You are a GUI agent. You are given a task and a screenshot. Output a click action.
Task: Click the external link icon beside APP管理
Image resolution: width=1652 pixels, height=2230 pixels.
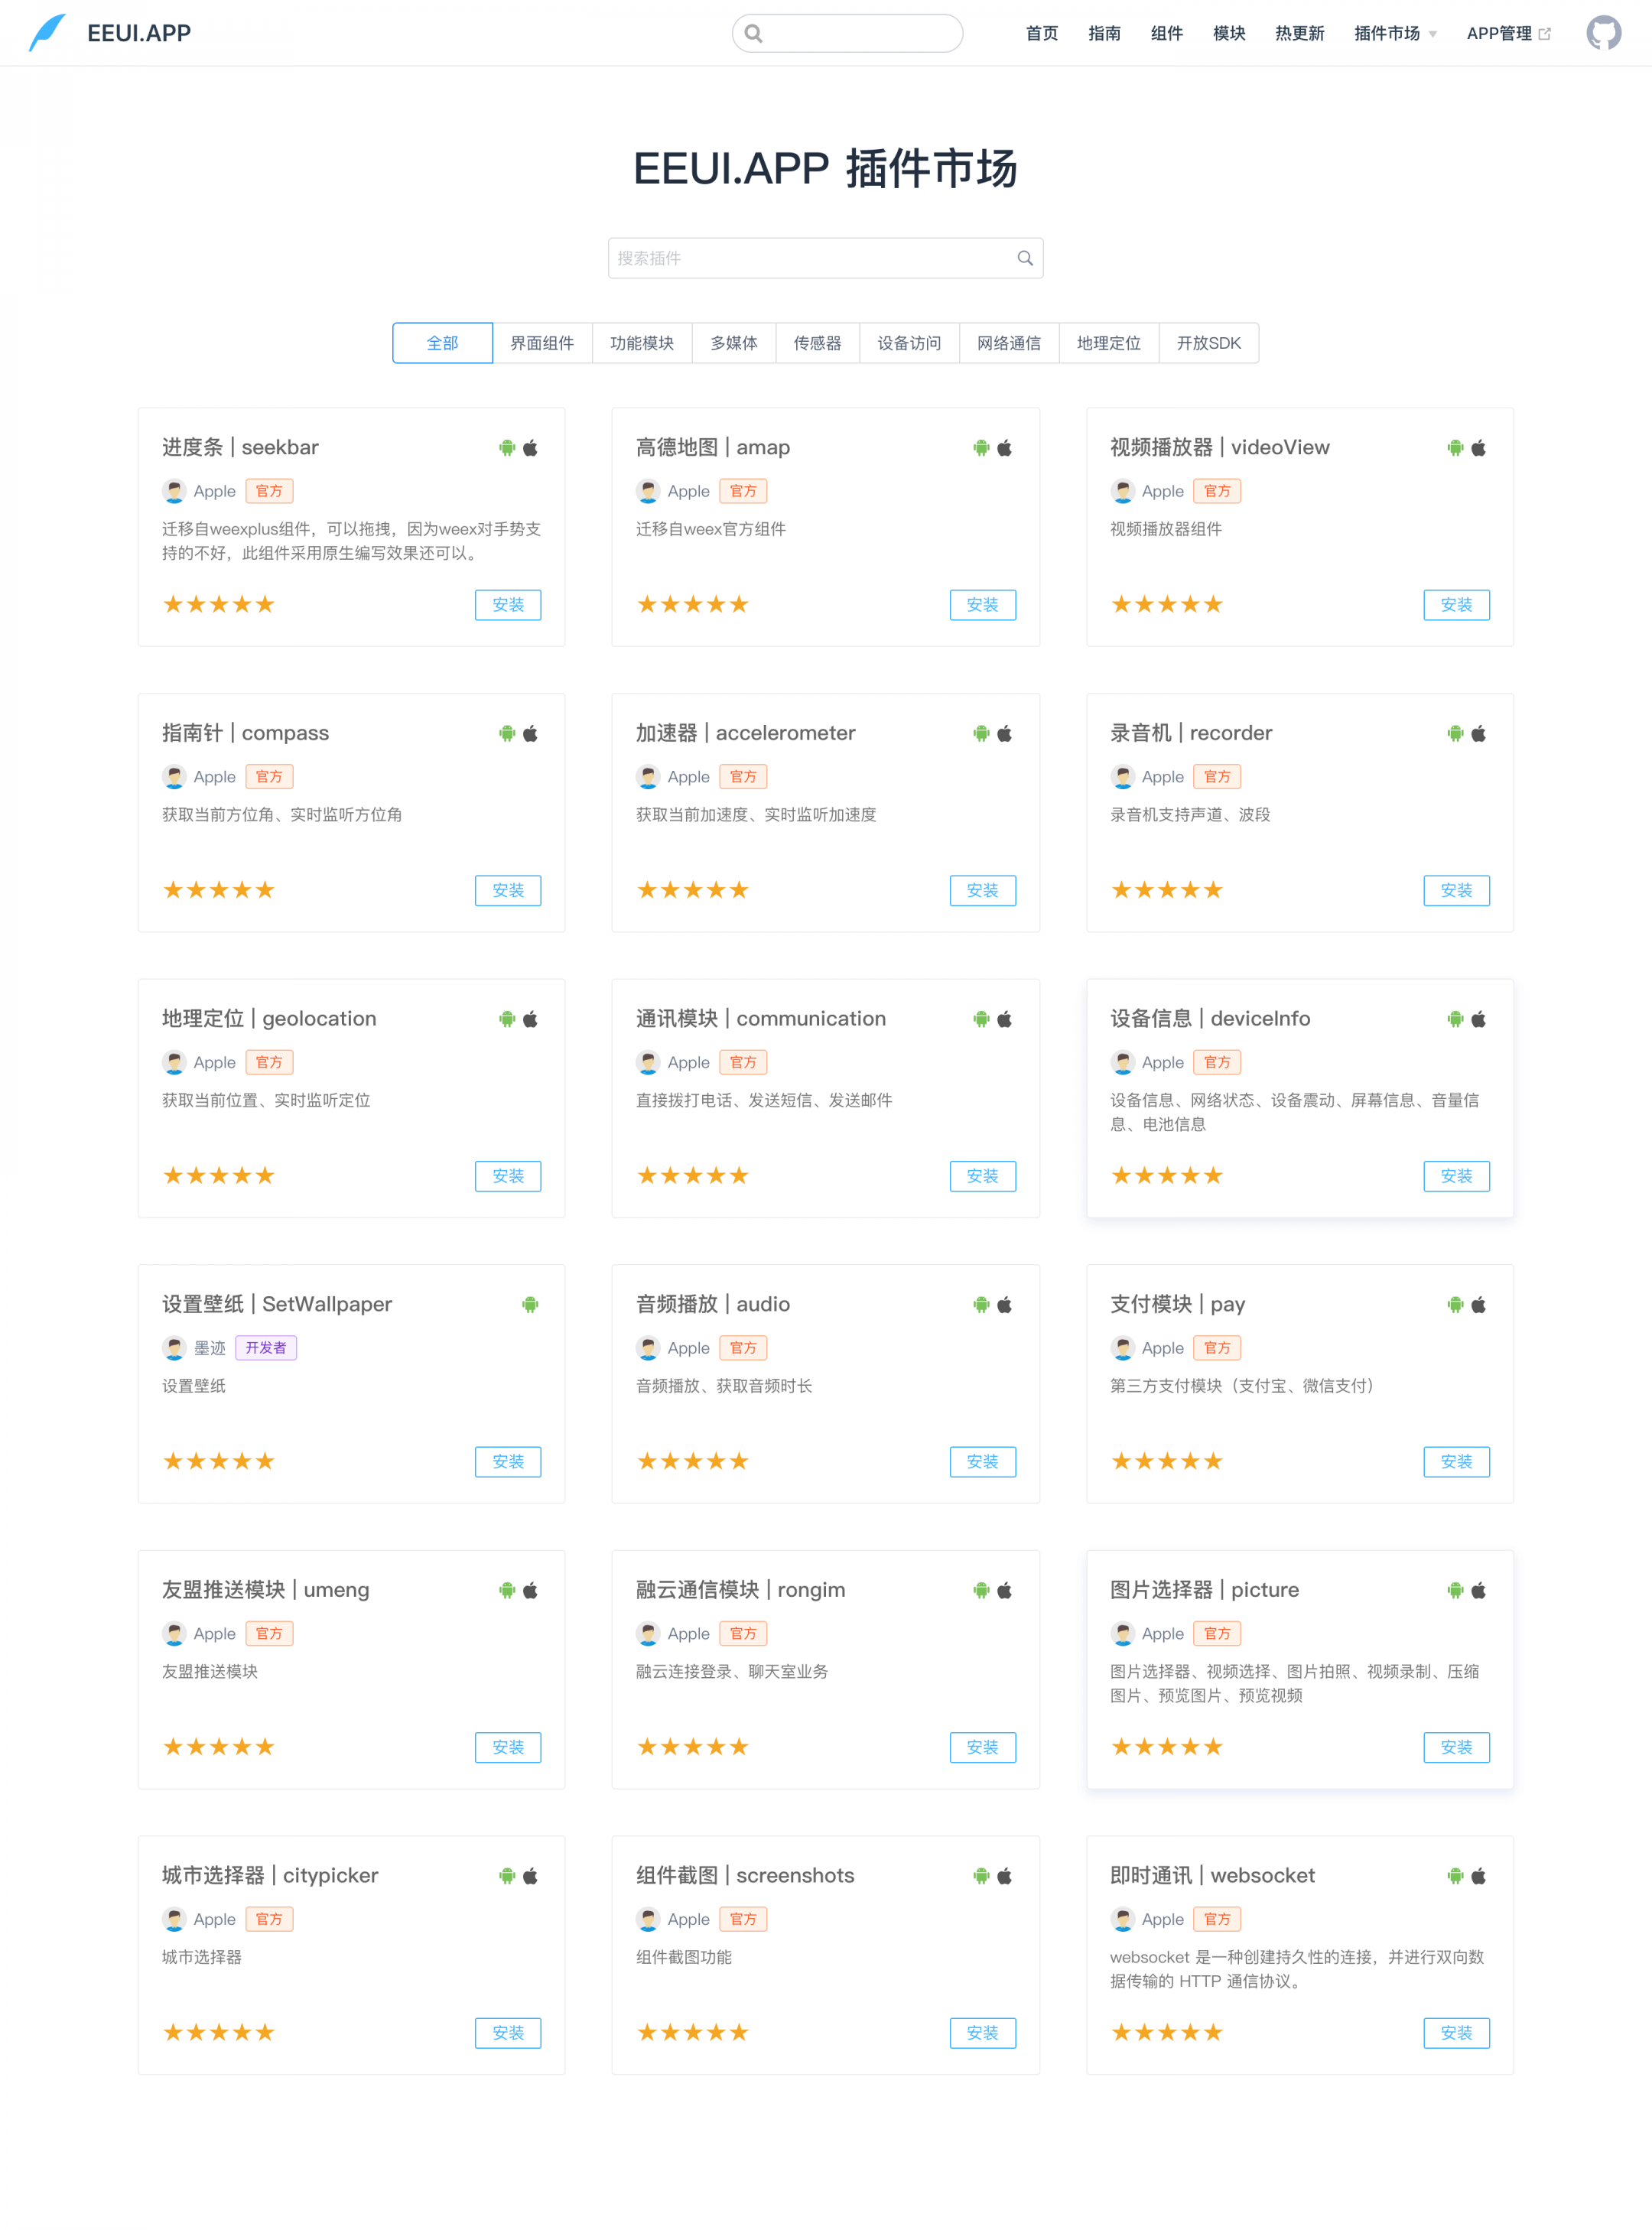click(1545, 34)
